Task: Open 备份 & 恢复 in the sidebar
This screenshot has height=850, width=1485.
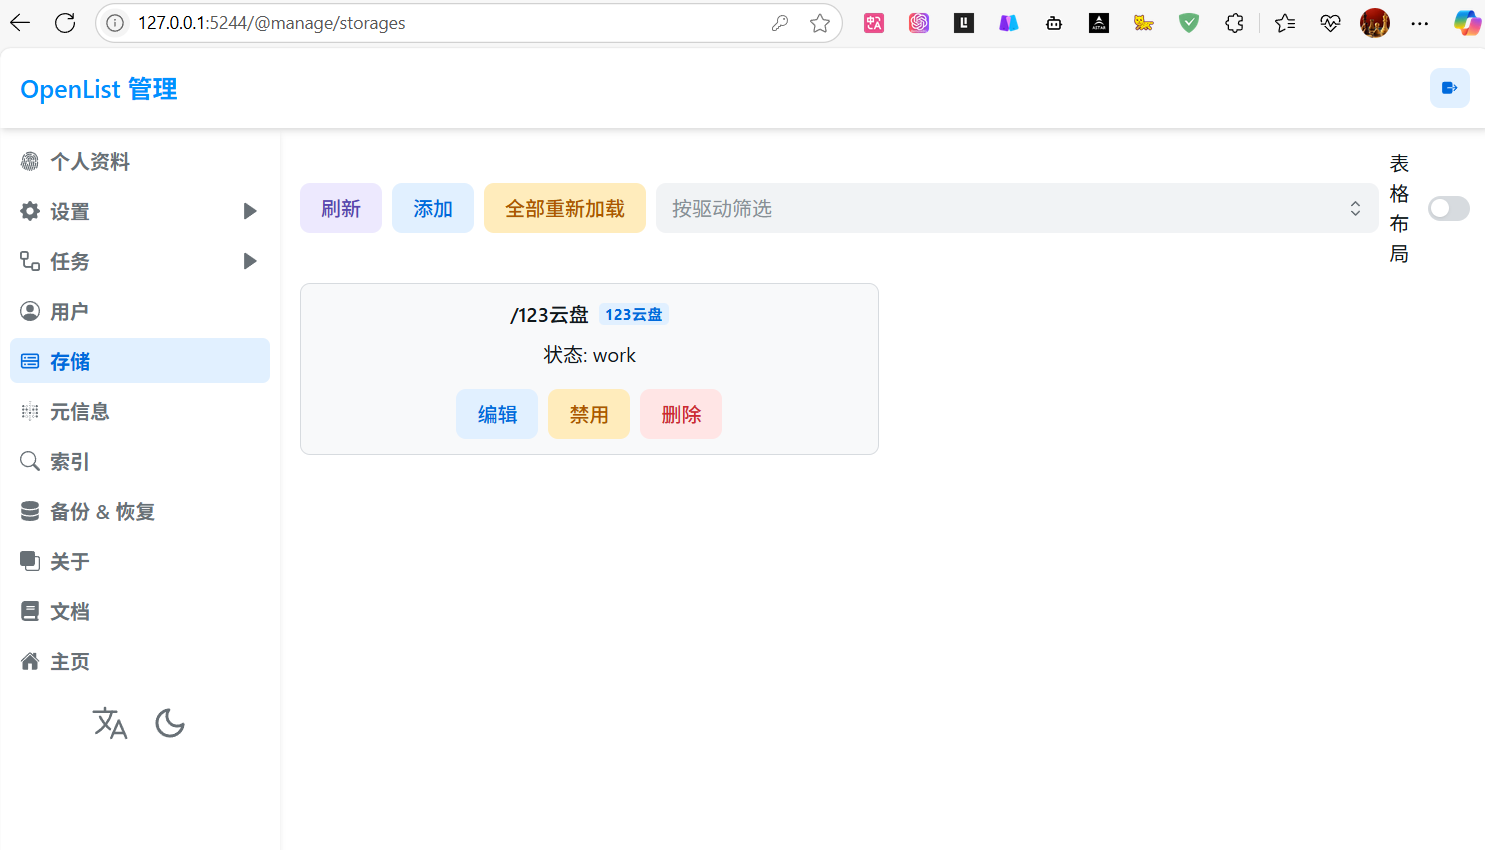Action: click(x=140, y=511)
